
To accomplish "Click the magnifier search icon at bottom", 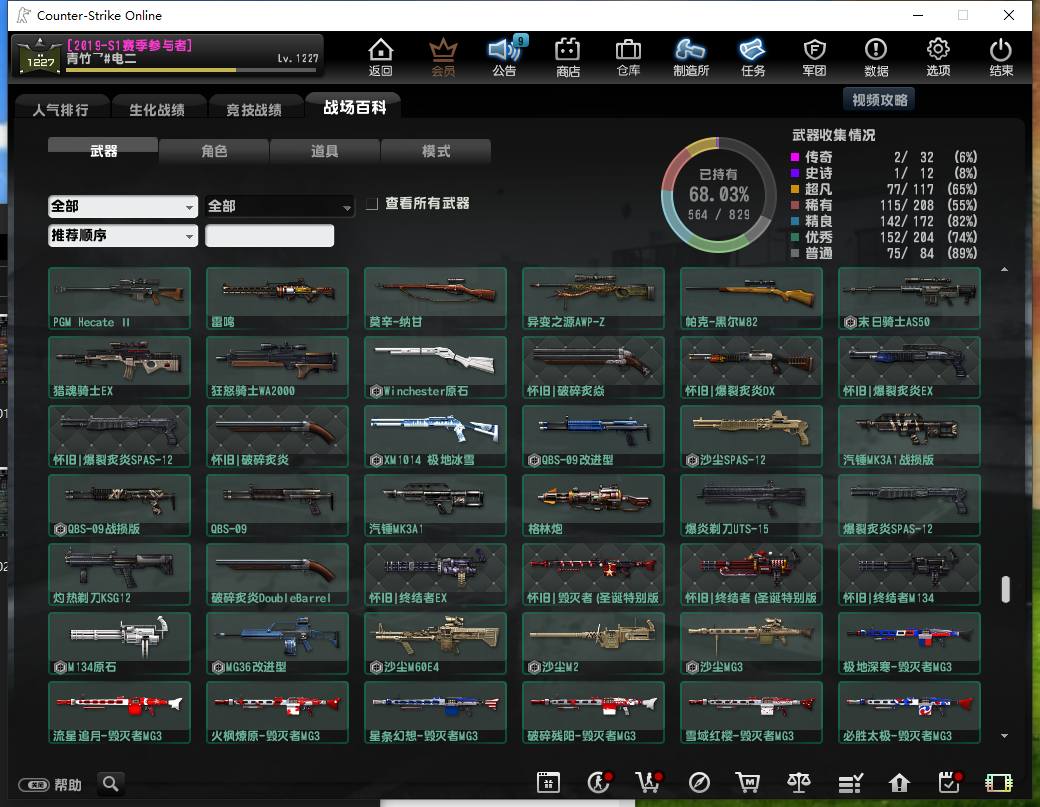I will pyautogui.click(x=111, y=784).
